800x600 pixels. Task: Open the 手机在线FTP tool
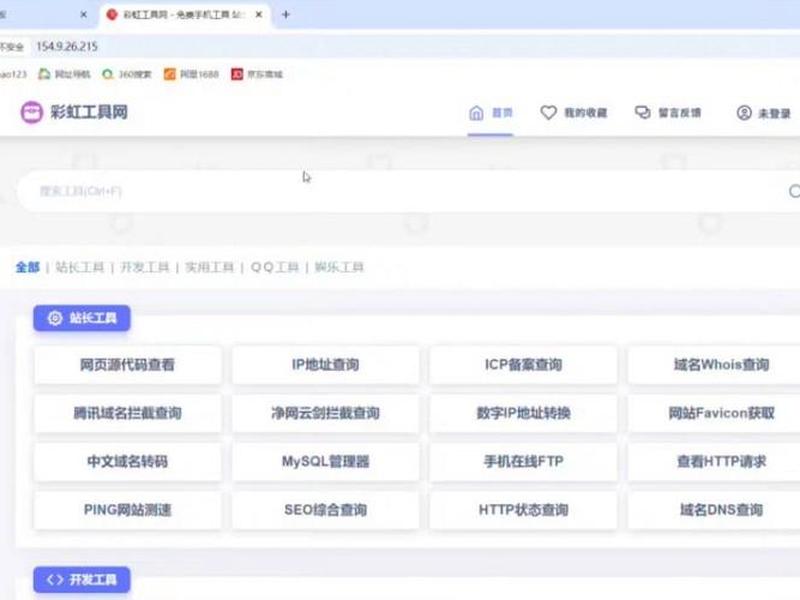(523, 462)
